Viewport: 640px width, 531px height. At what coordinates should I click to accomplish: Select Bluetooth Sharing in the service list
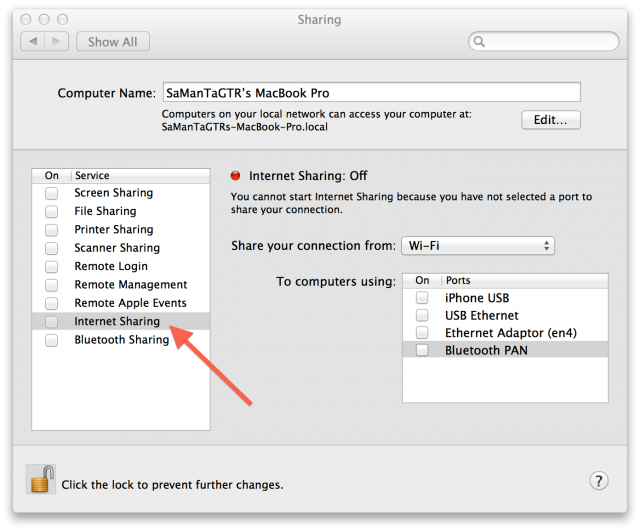[121, 340]
